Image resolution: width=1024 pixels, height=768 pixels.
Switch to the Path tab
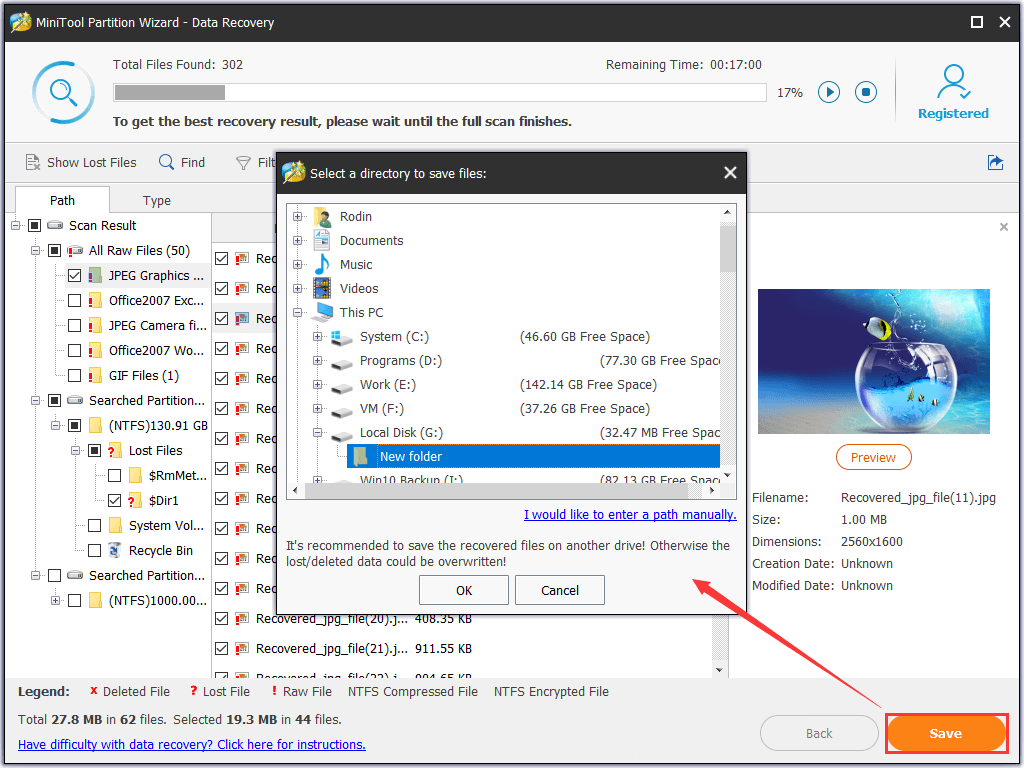(x=62, y=200)
